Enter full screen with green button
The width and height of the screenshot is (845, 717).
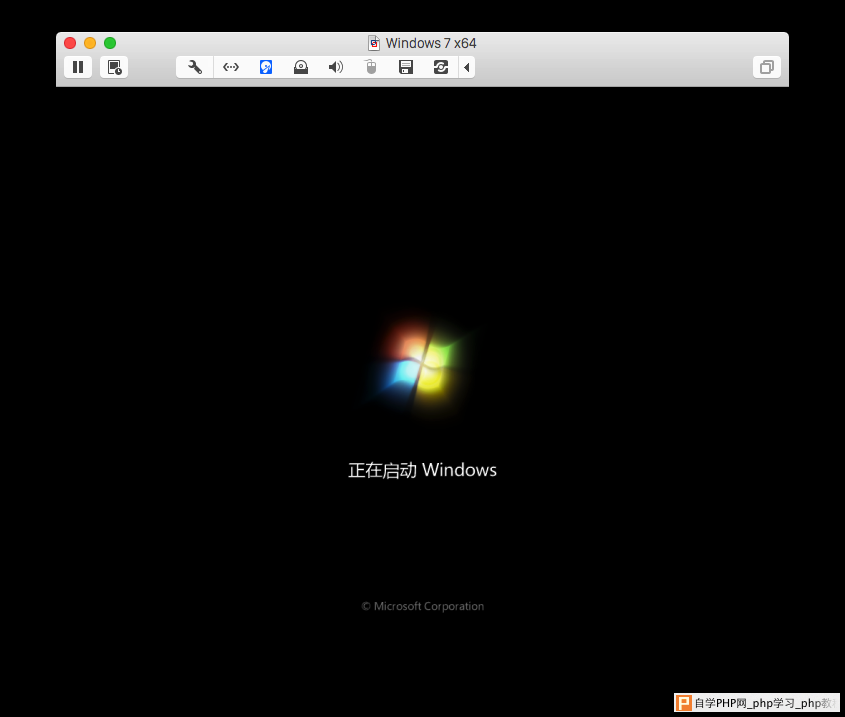coord(110,43)
